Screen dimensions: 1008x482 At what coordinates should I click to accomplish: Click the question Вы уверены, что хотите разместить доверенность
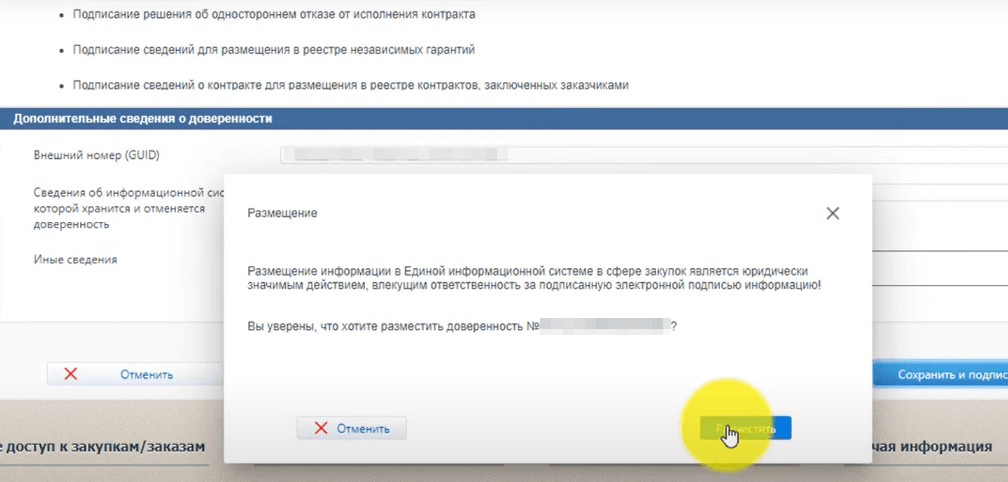[x=462, y=326]
